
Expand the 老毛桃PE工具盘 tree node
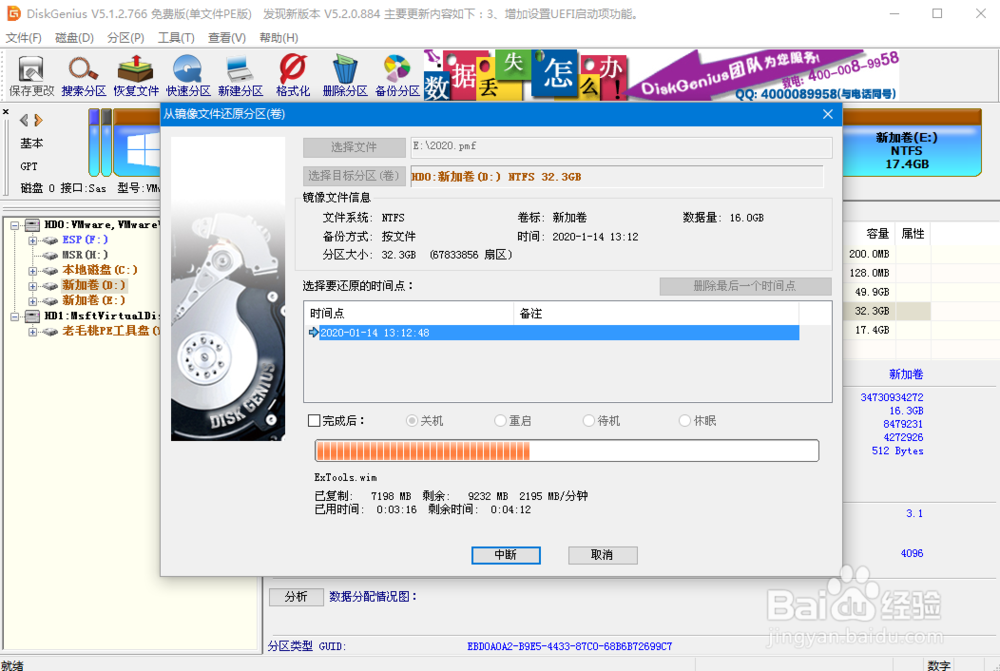pos(32,332)
